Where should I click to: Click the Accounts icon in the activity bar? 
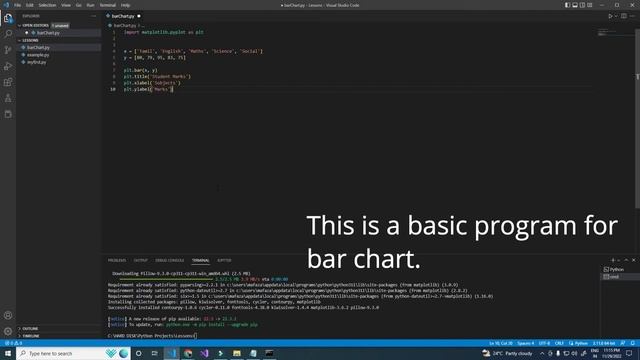point(8,315)
